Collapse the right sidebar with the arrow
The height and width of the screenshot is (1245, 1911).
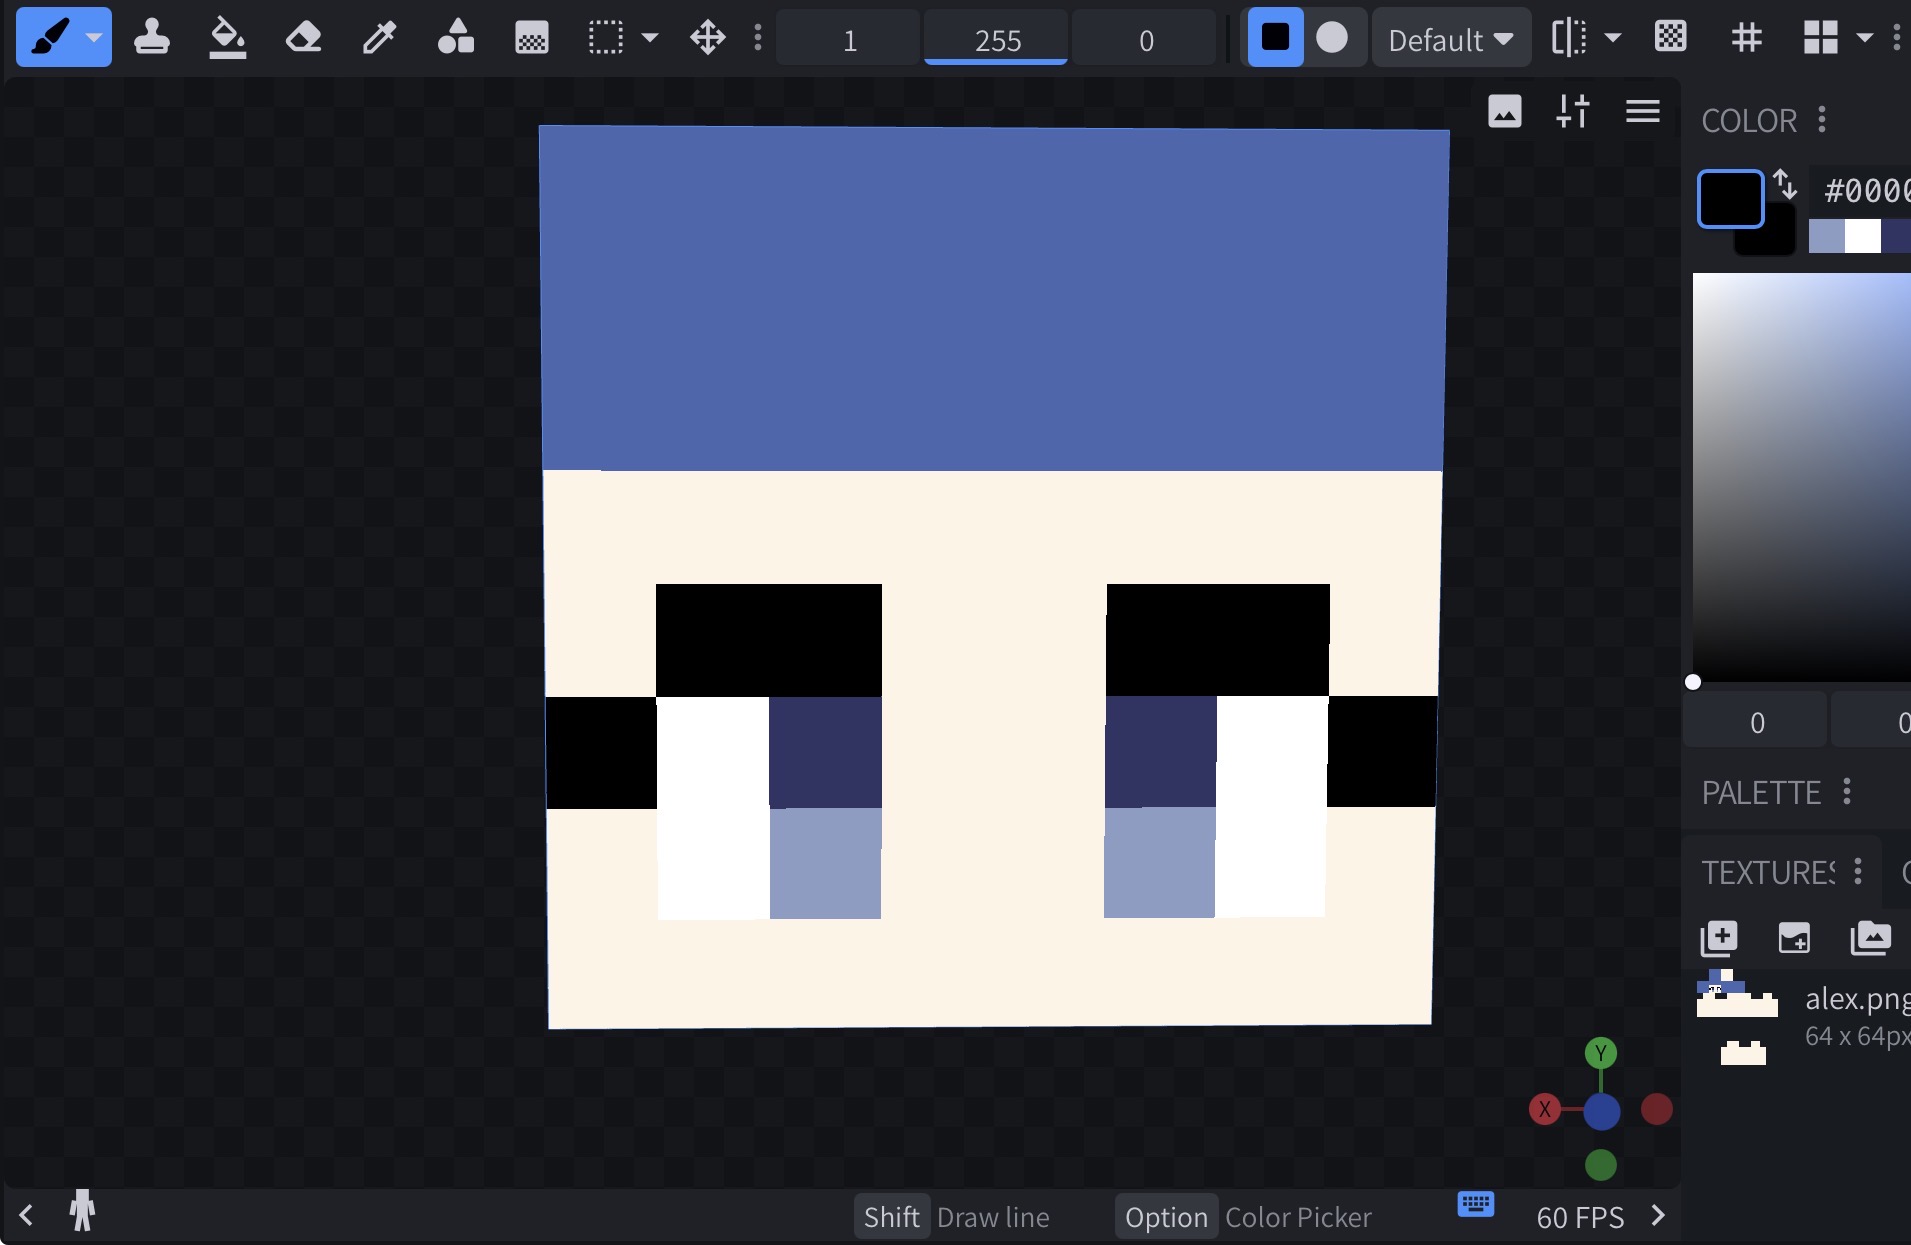pos(1659,1216)
